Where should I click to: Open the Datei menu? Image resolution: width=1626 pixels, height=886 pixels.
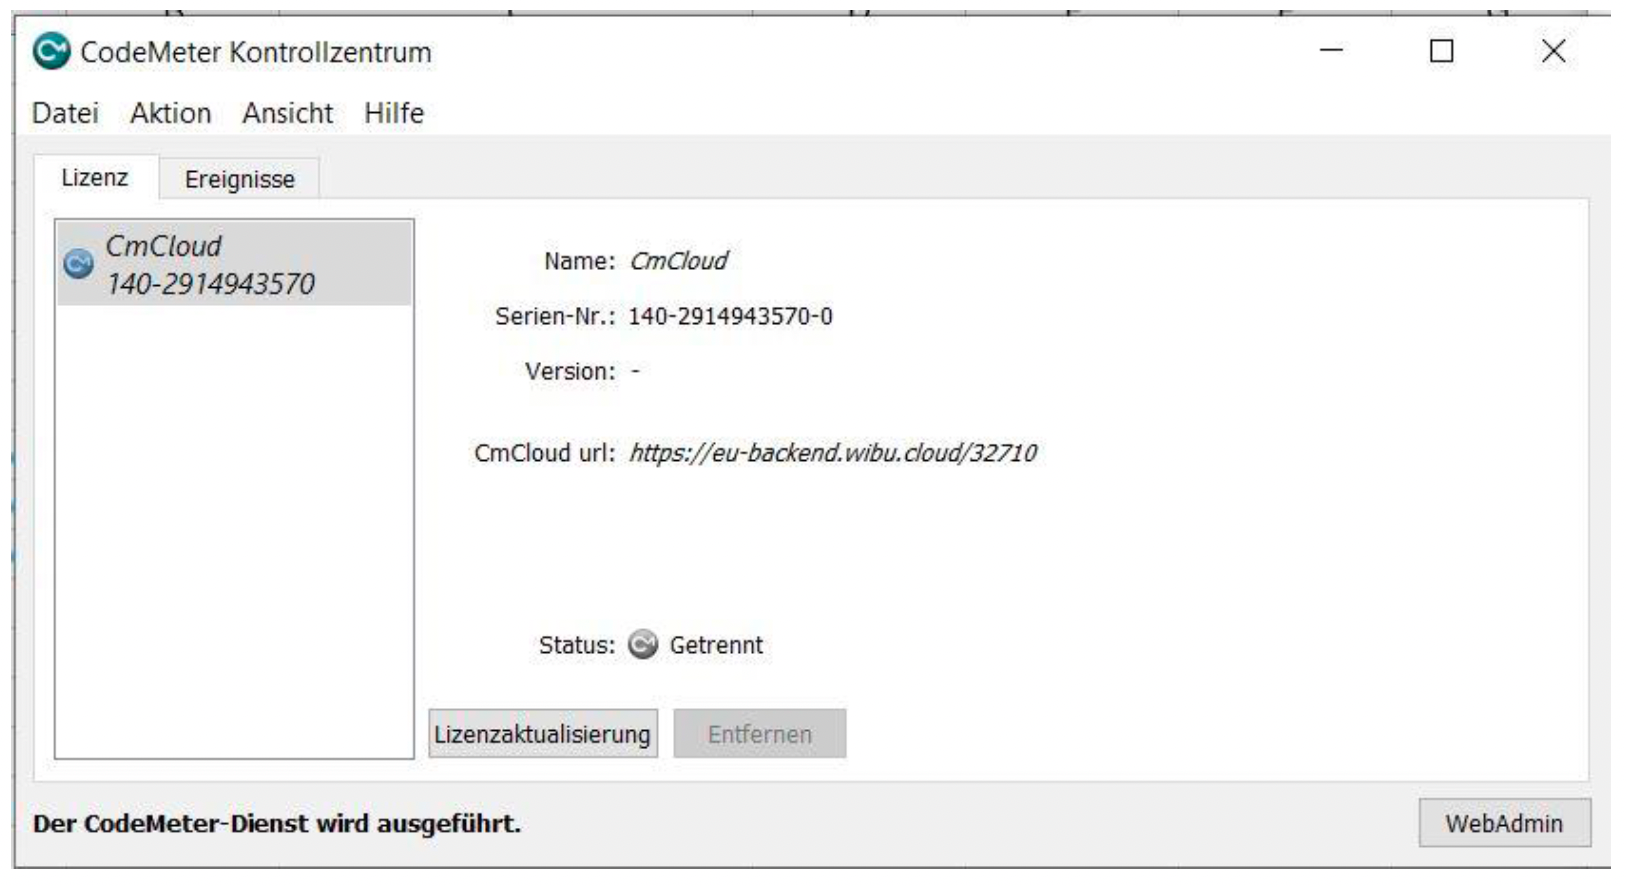click(x=65, y=113)
